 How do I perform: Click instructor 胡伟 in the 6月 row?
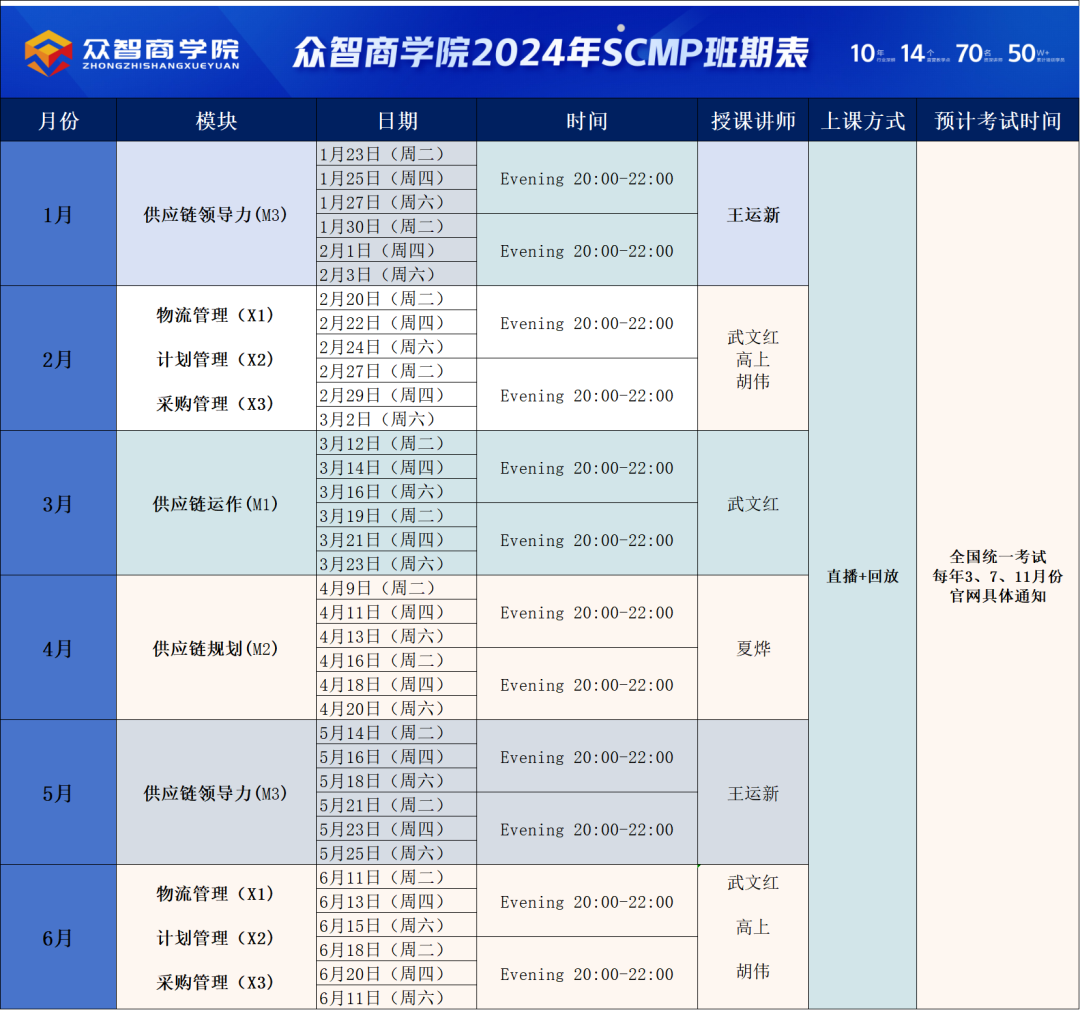753,971
